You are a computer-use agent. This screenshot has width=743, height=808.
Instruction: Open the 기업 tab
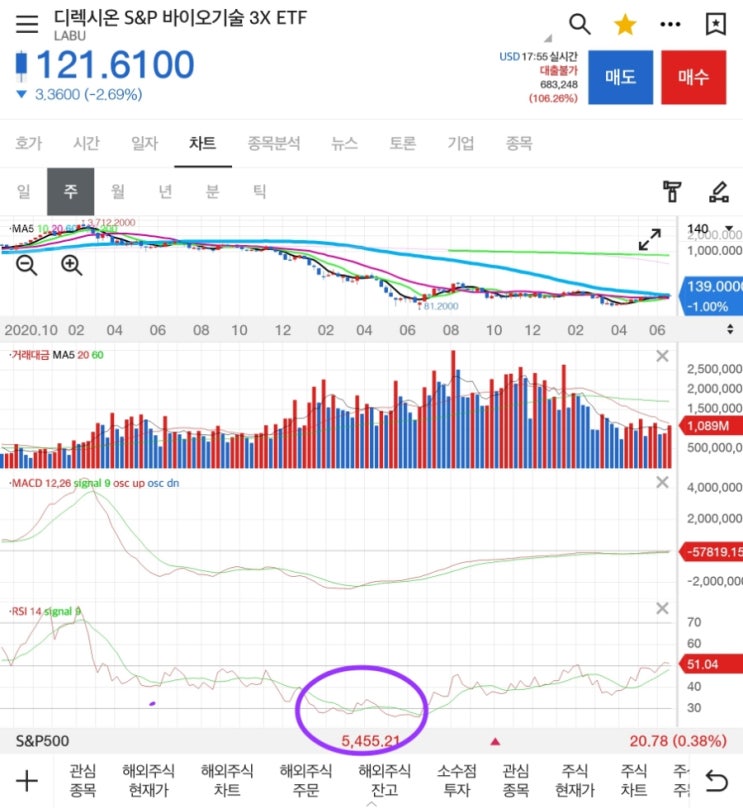coord(461,143)
